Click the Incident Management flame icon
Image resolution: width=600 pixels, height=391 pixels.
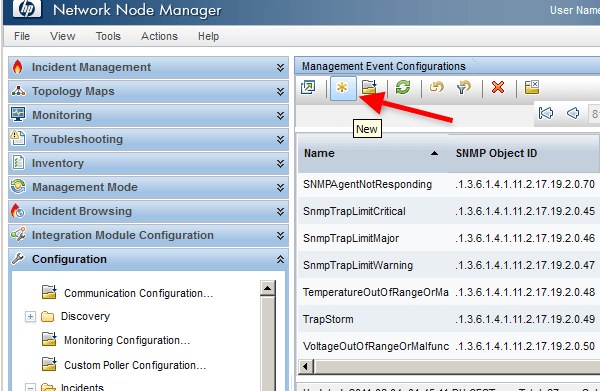click(x=18, y=67)
